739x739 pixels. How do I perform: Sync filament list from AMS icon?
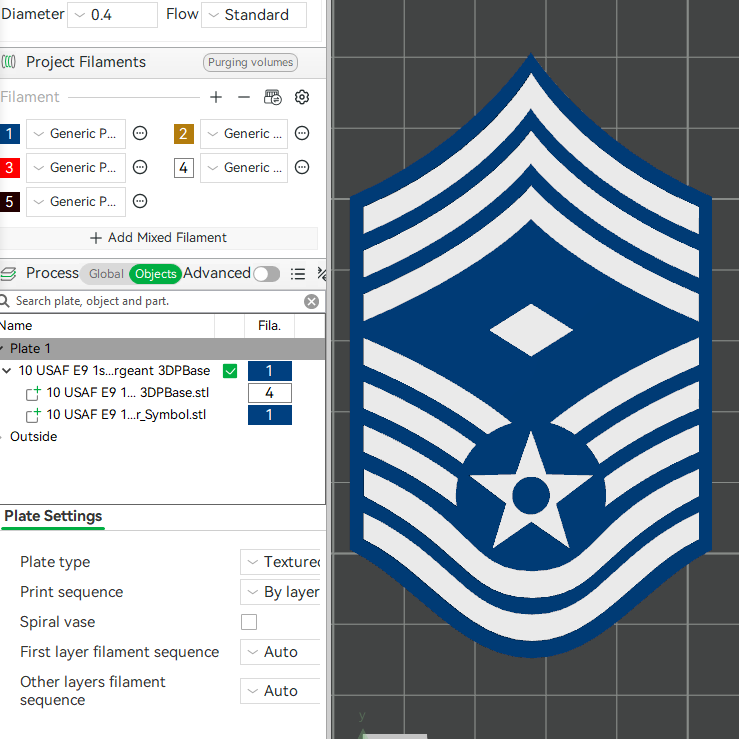(272, 97)
